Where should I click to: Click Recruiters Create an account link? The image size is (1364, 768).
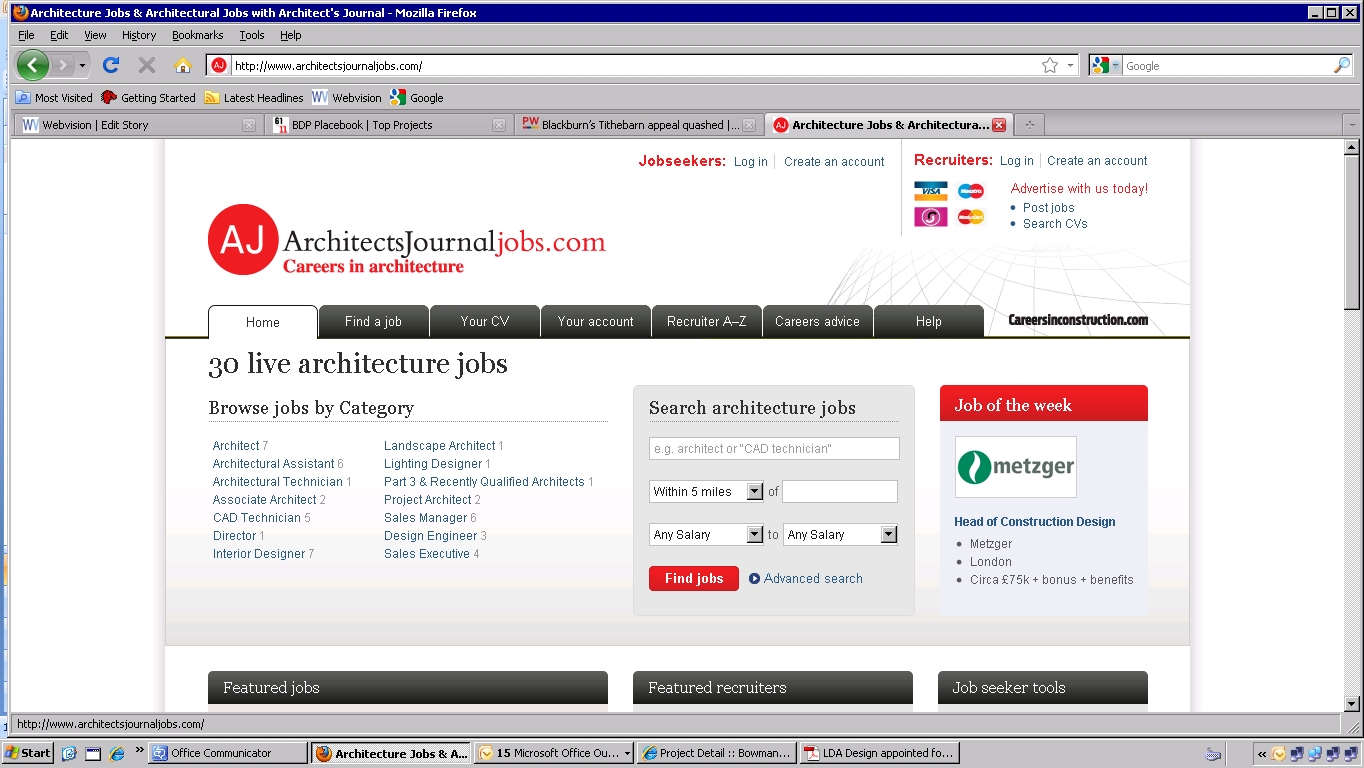1097,160
